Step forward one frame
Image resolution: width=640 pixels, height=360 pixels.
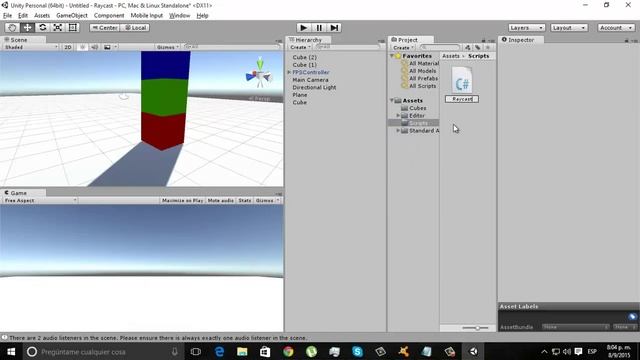tap(334, 27)
